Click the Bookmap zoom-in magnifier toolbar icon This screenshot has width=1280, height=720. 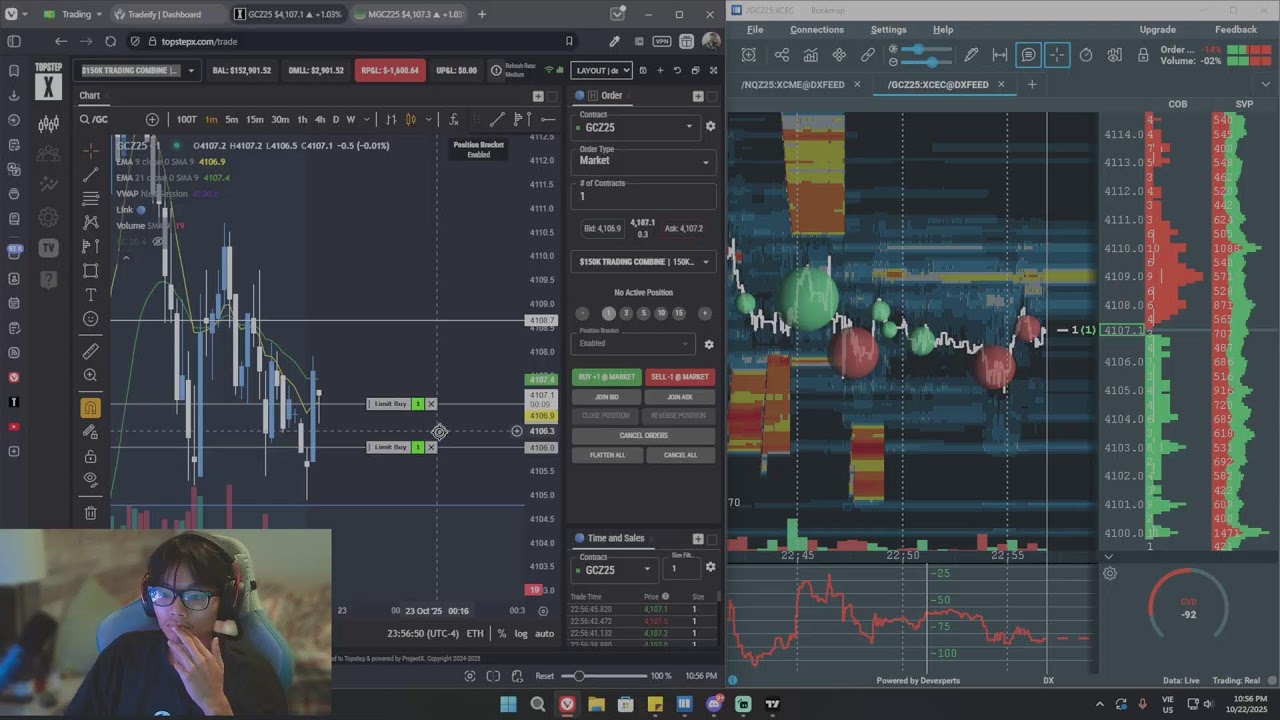click(x=749, y=55)
